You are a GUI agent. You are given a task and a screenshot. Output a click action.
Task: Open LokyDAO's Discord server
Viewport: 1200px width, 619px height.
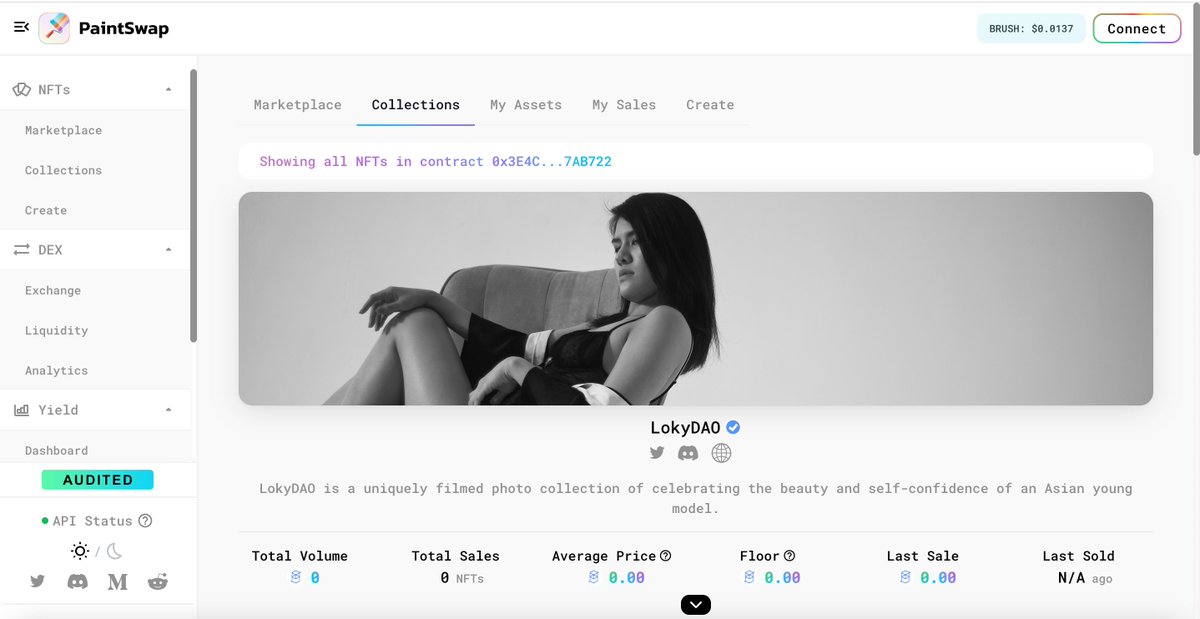pyautogui.click(x=687, y=453)
